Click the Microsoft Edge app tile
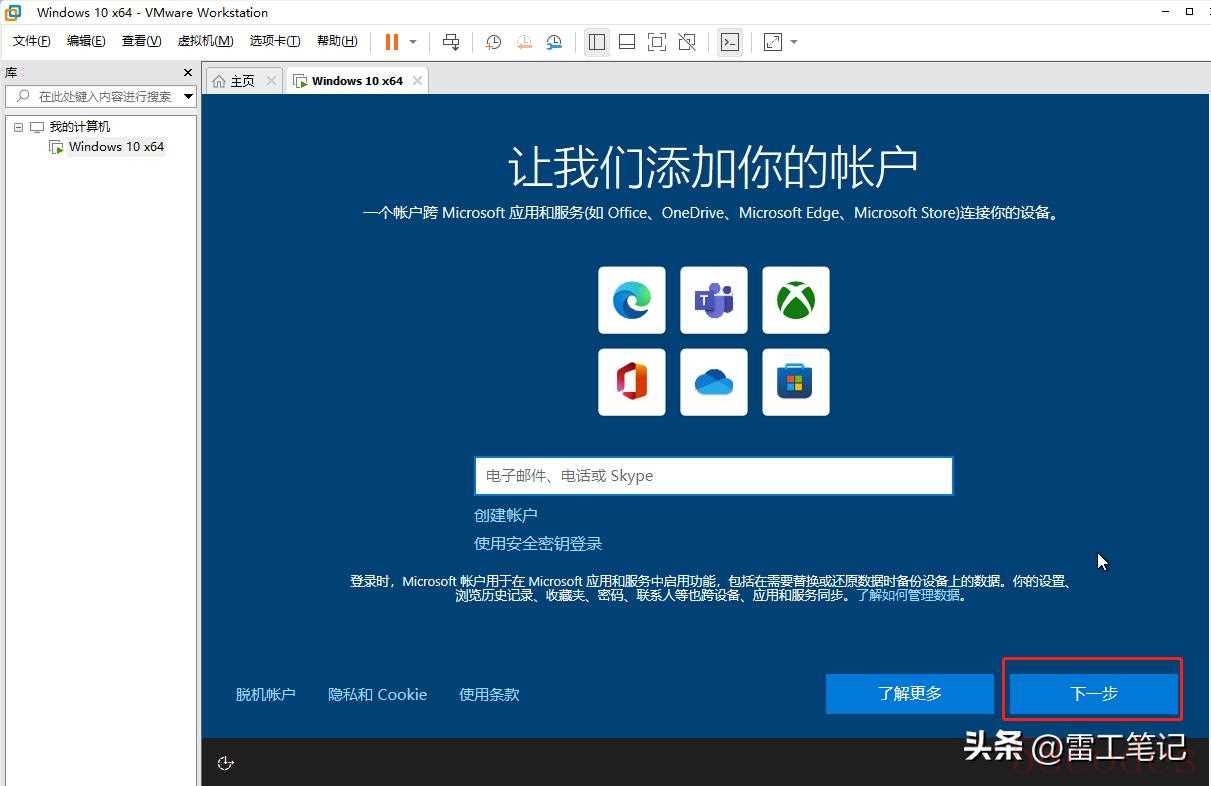Viewport: 1211px width, 786px height. (631, 300)
